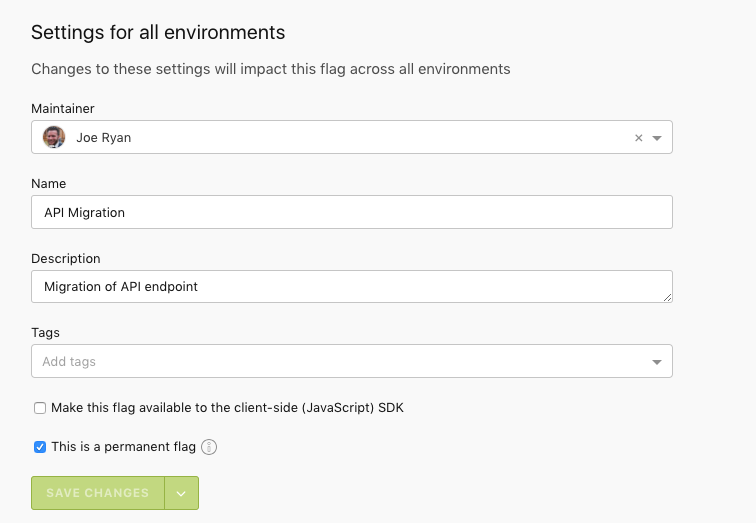Click into the Description text area
This screenshot has height=523, width=756.
(x=351, y=286)
